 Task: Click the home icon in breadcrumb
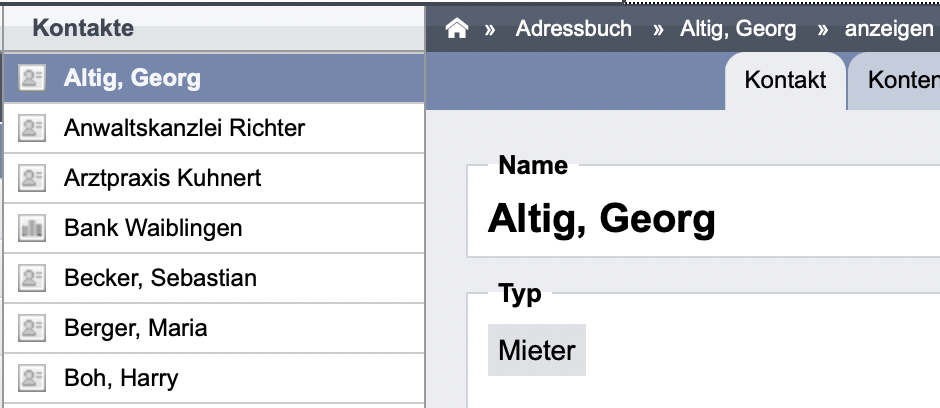click(456, 28)
